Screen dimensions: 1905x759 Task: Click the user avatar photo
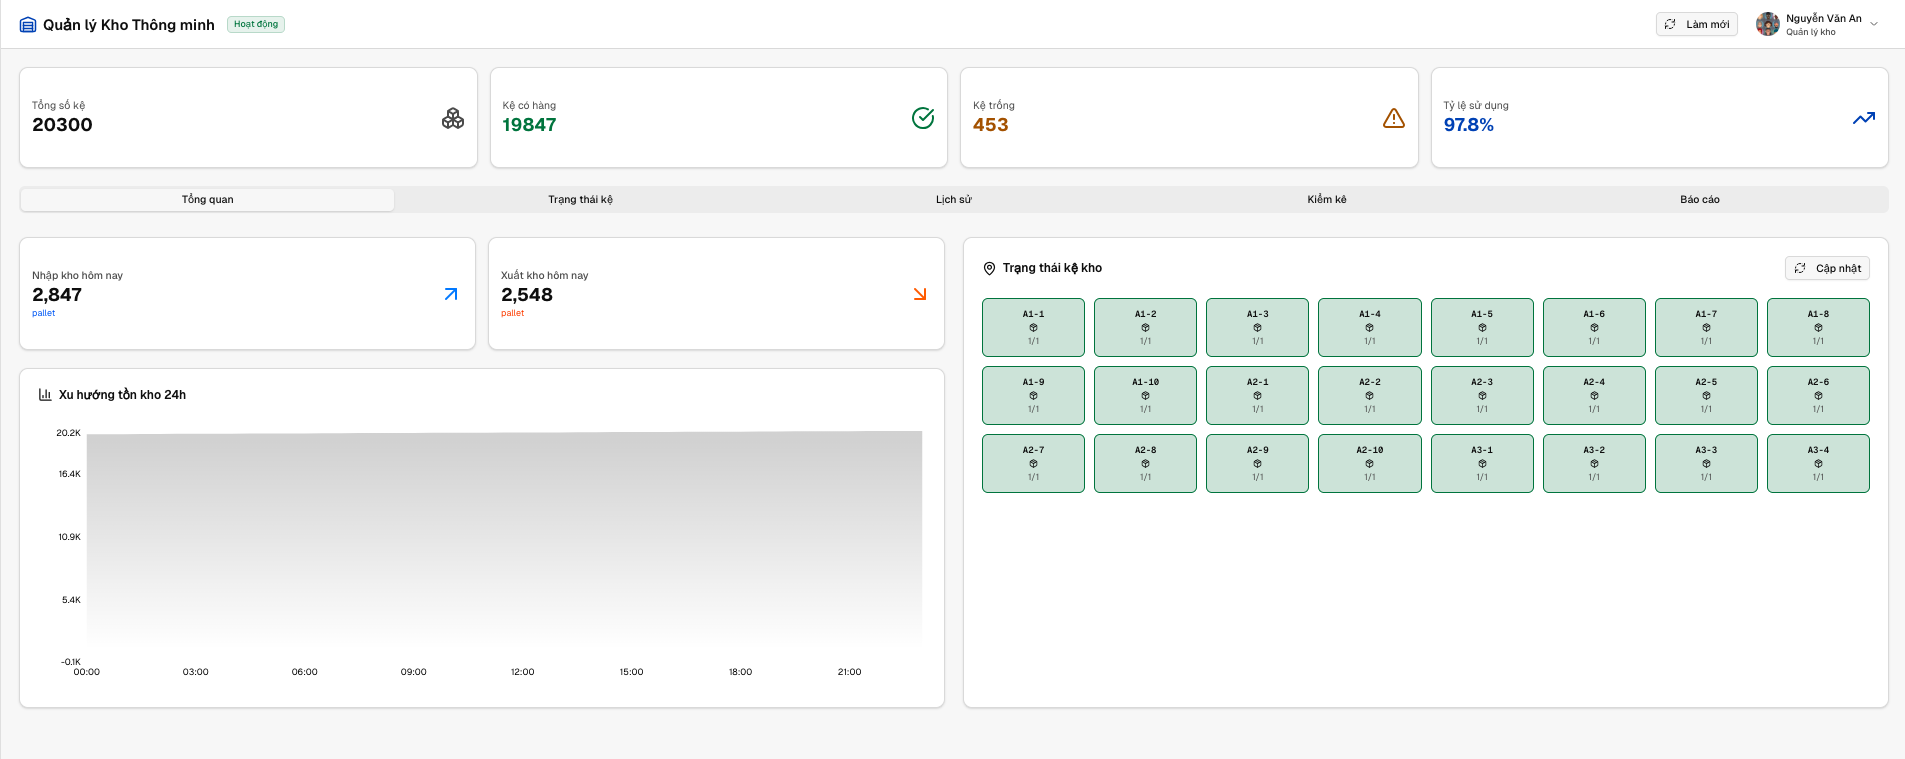[x=1768, y=24]
